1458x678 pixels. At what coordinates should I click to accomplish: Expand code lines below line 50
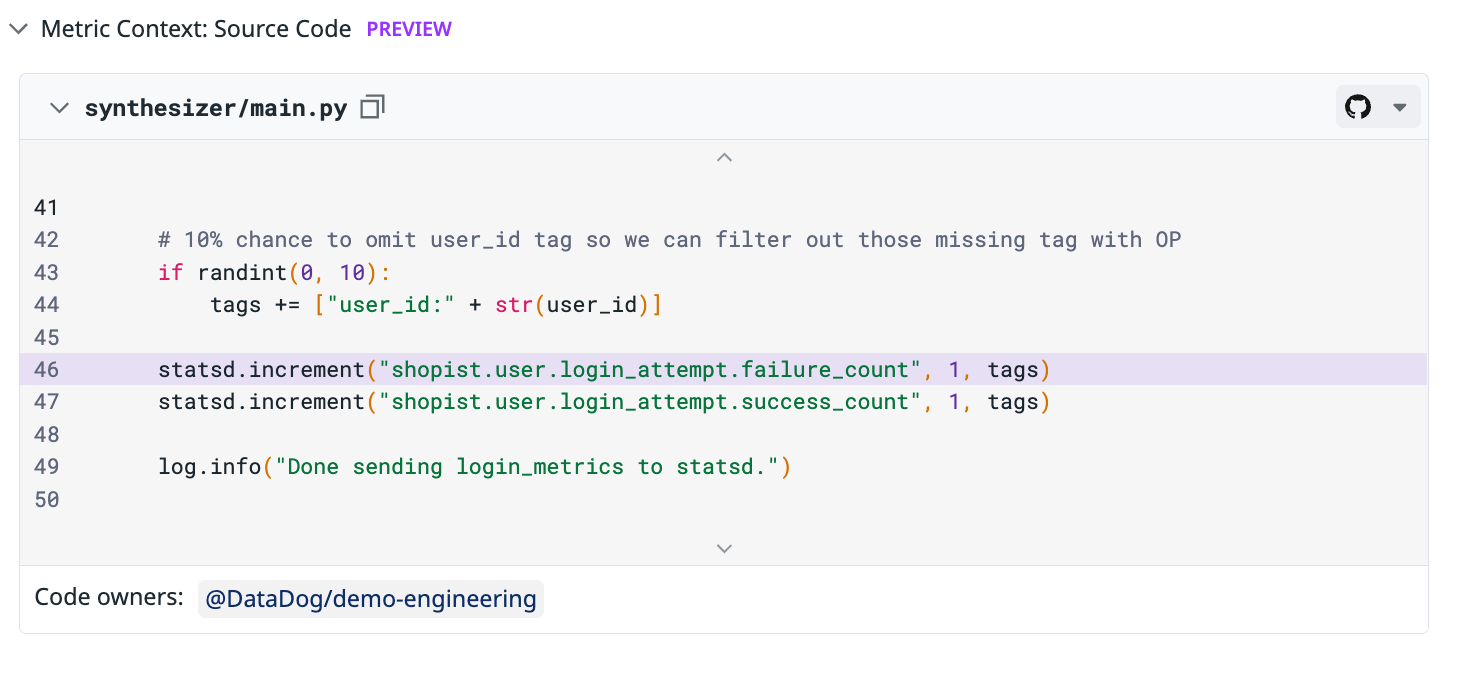click(725, 548)
